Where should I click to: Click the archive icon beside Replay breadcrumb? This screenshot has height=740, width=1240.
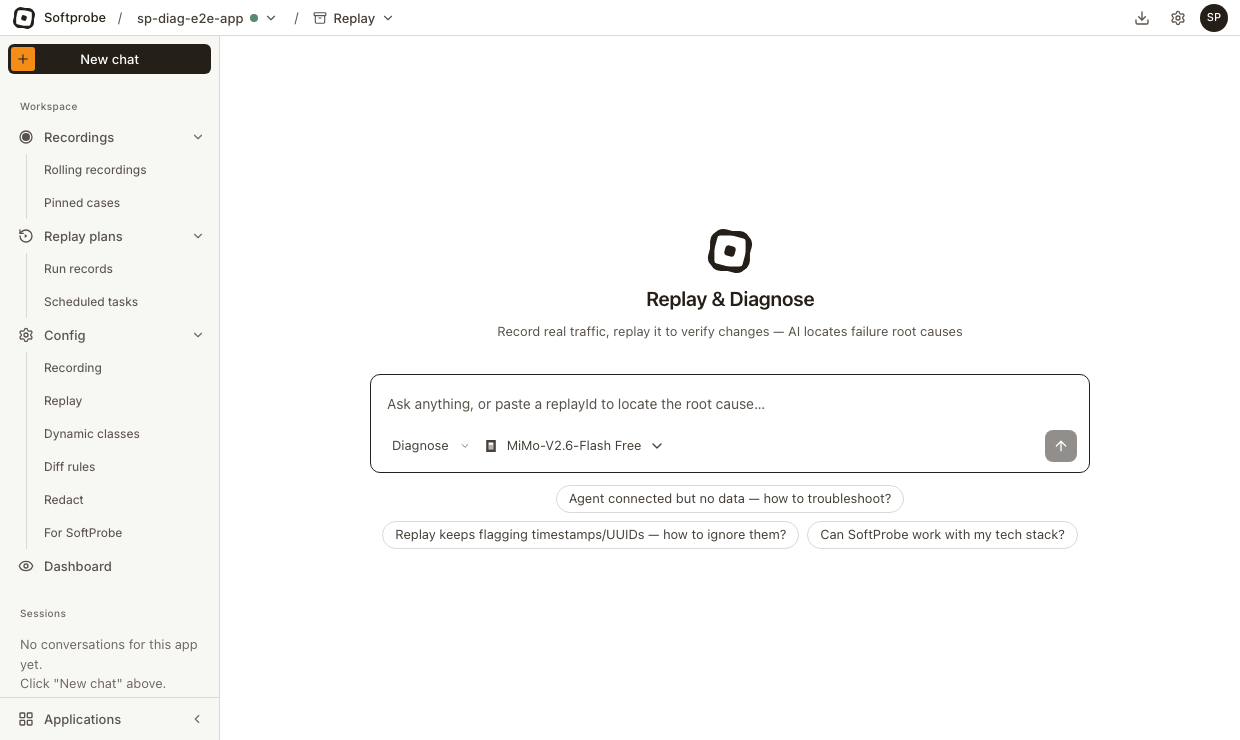pyautogui.click(x=320, y=18)
